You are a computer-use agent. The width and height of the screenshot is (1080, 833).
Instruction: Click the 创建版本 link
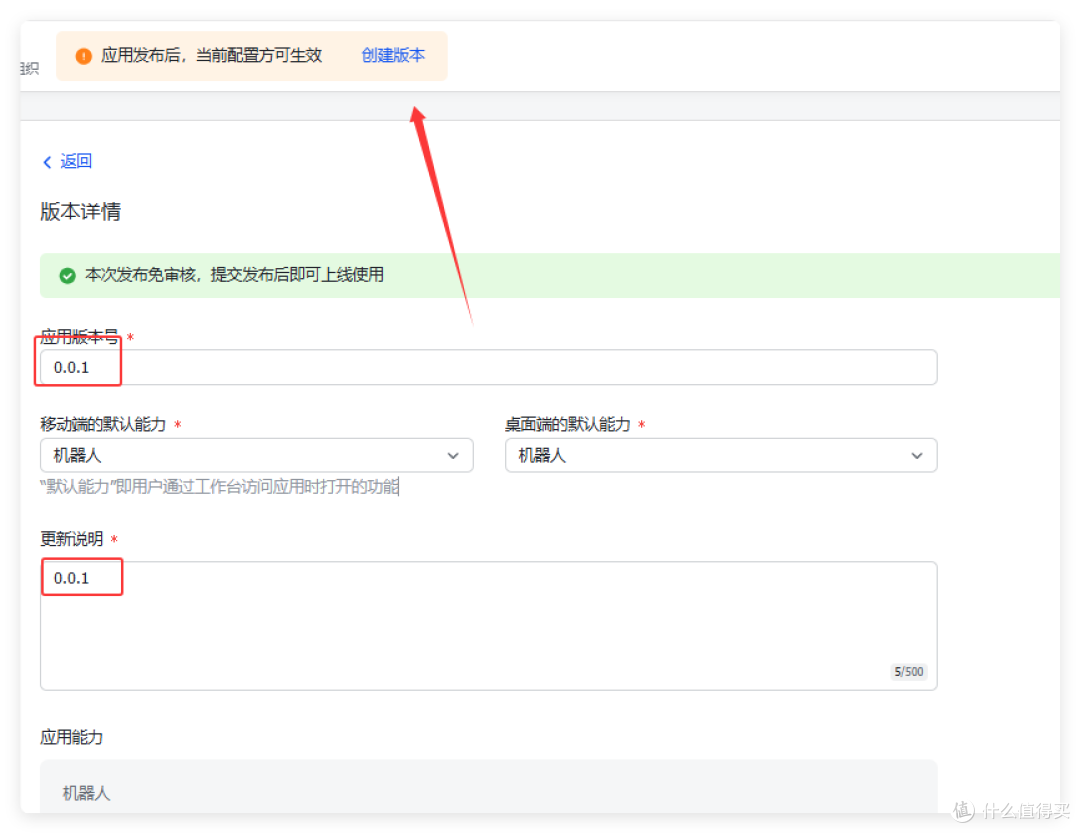(x=393, y=55)
